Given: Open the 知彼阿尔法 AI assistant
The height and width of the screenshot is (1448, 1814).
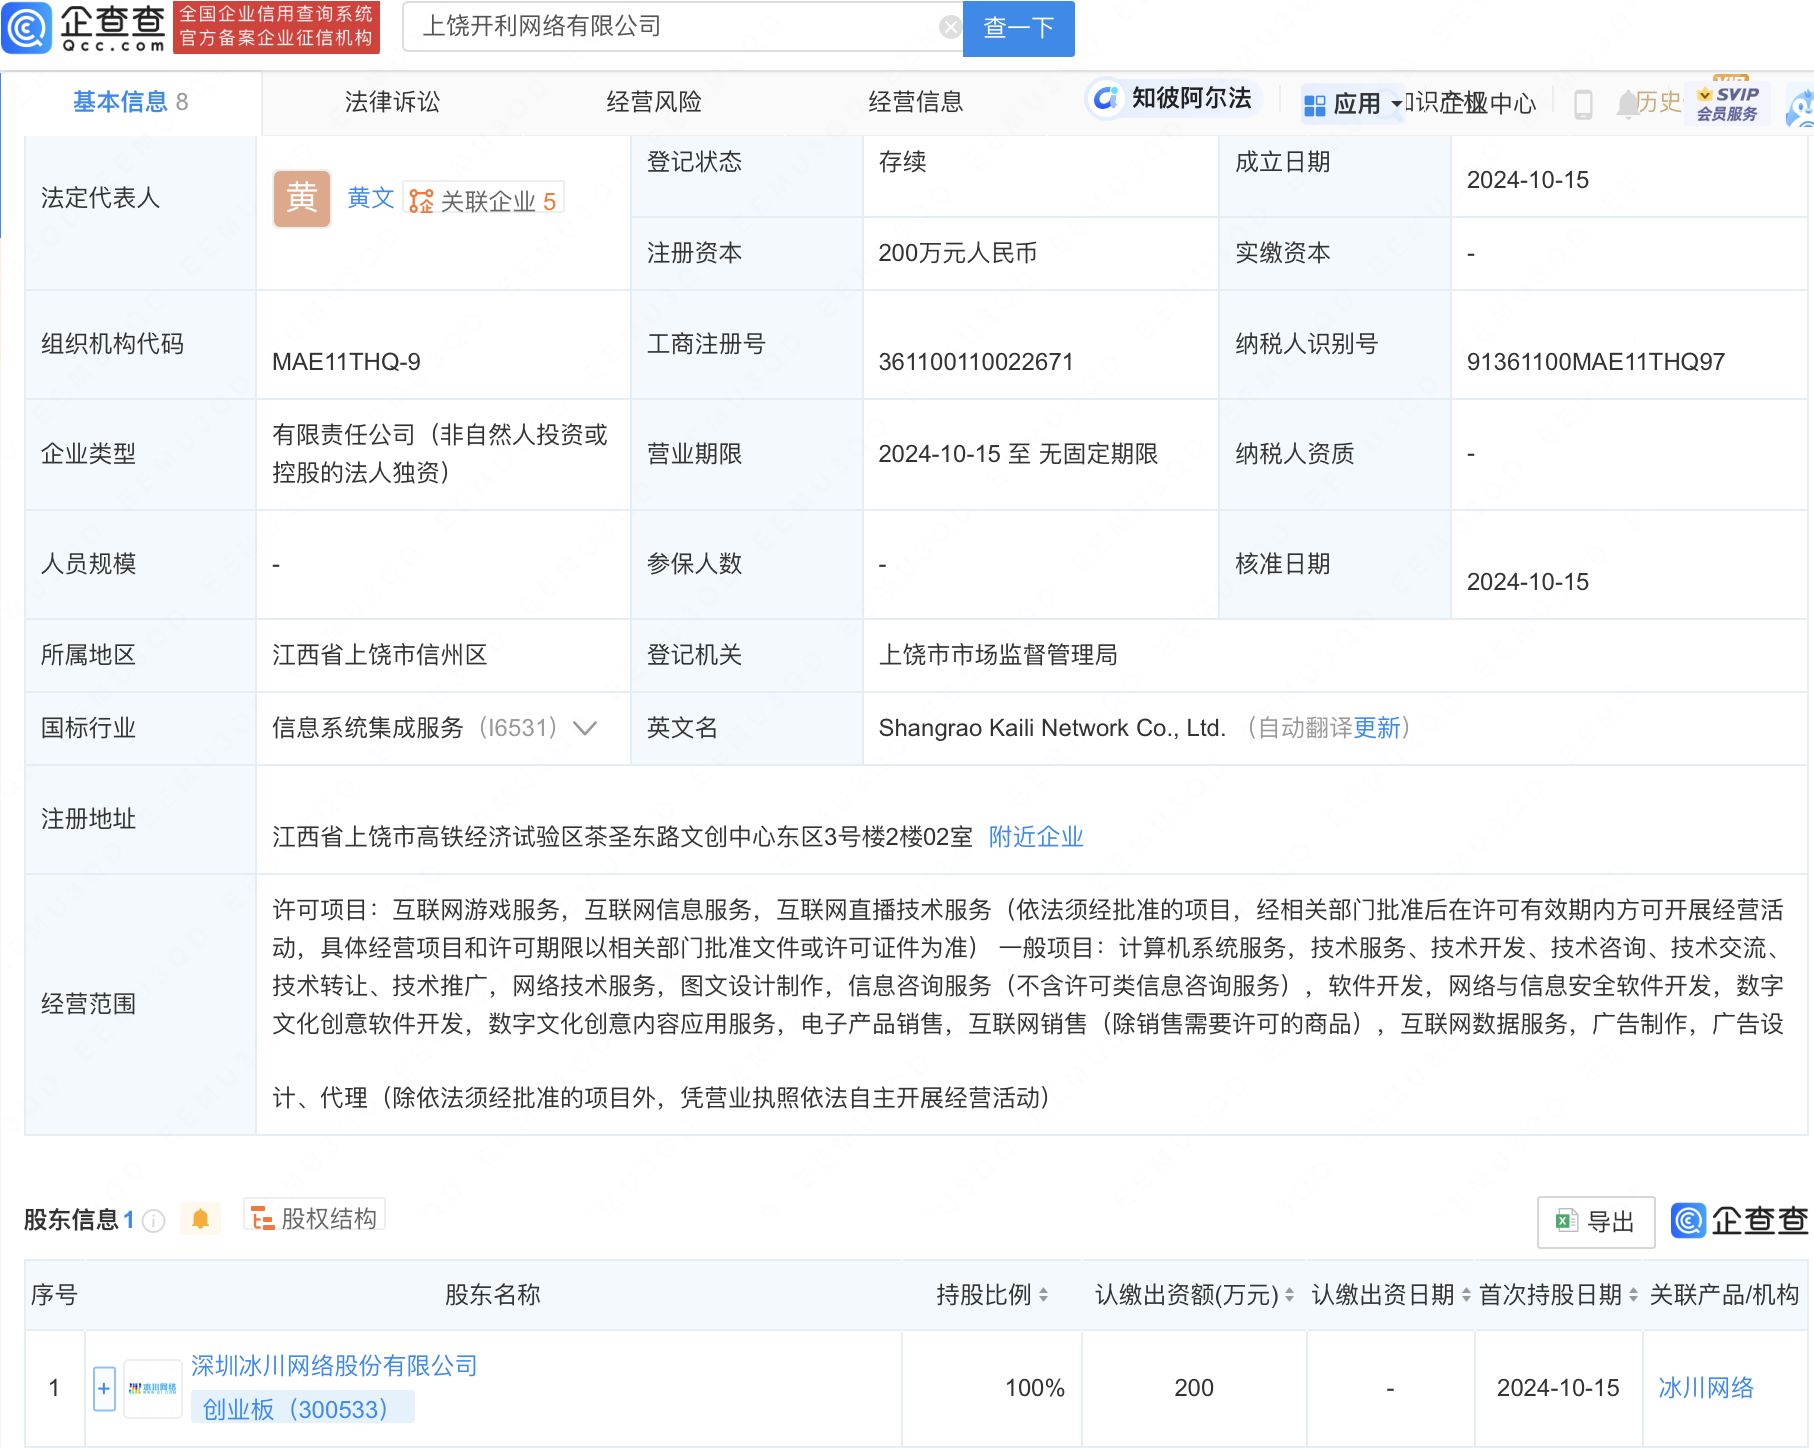Looking at the screenshot, I should pos(1174,98).
